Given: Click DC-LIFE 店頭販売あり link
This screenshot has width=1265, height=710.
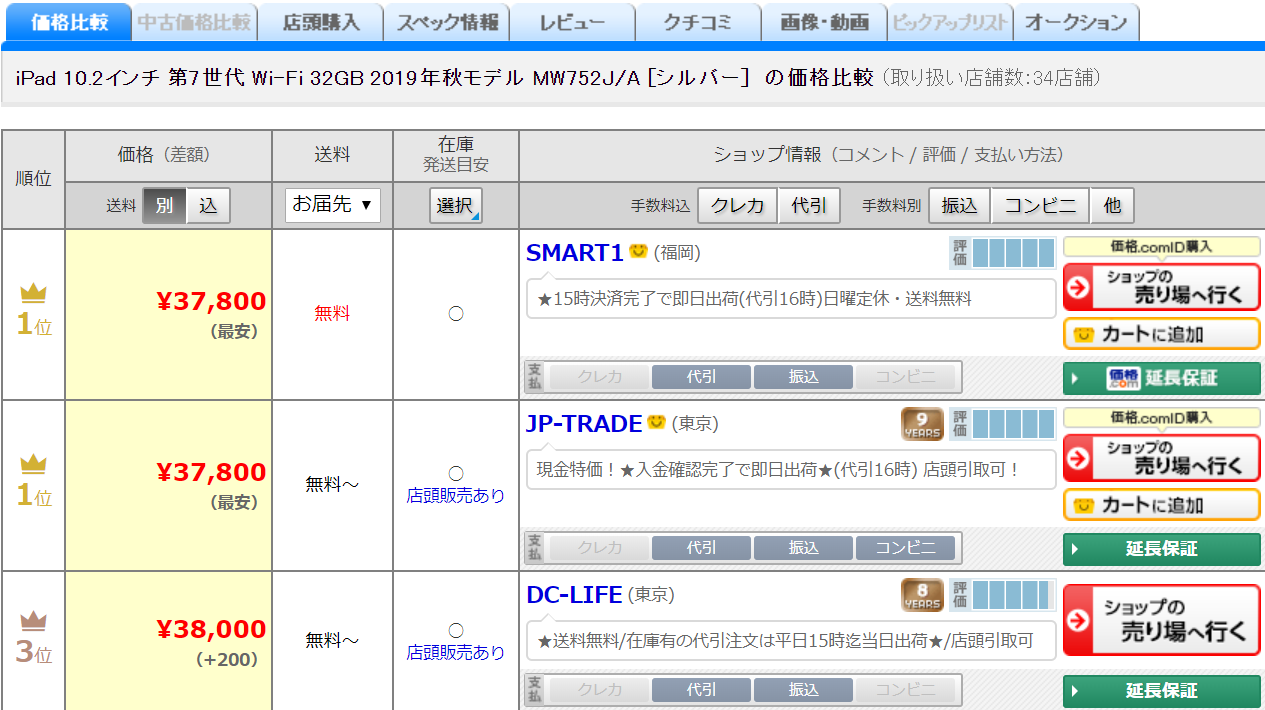Looking at the screenshot, I should (x=456, y=652).
